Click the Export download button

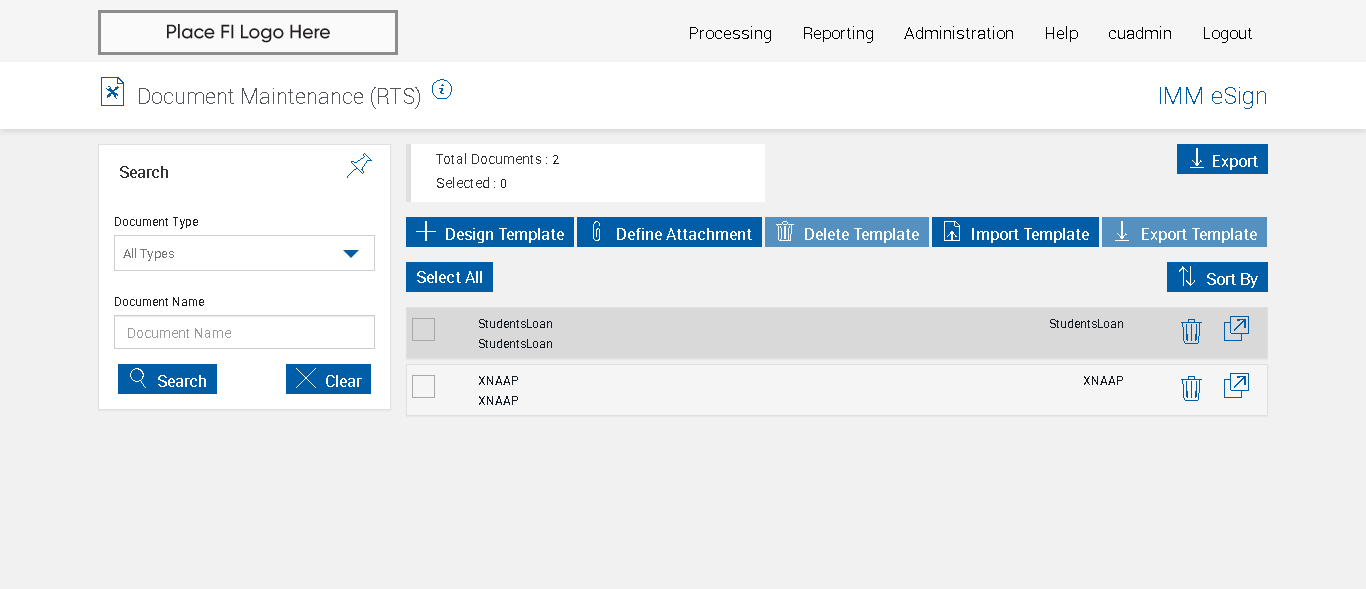[1222, 160]
